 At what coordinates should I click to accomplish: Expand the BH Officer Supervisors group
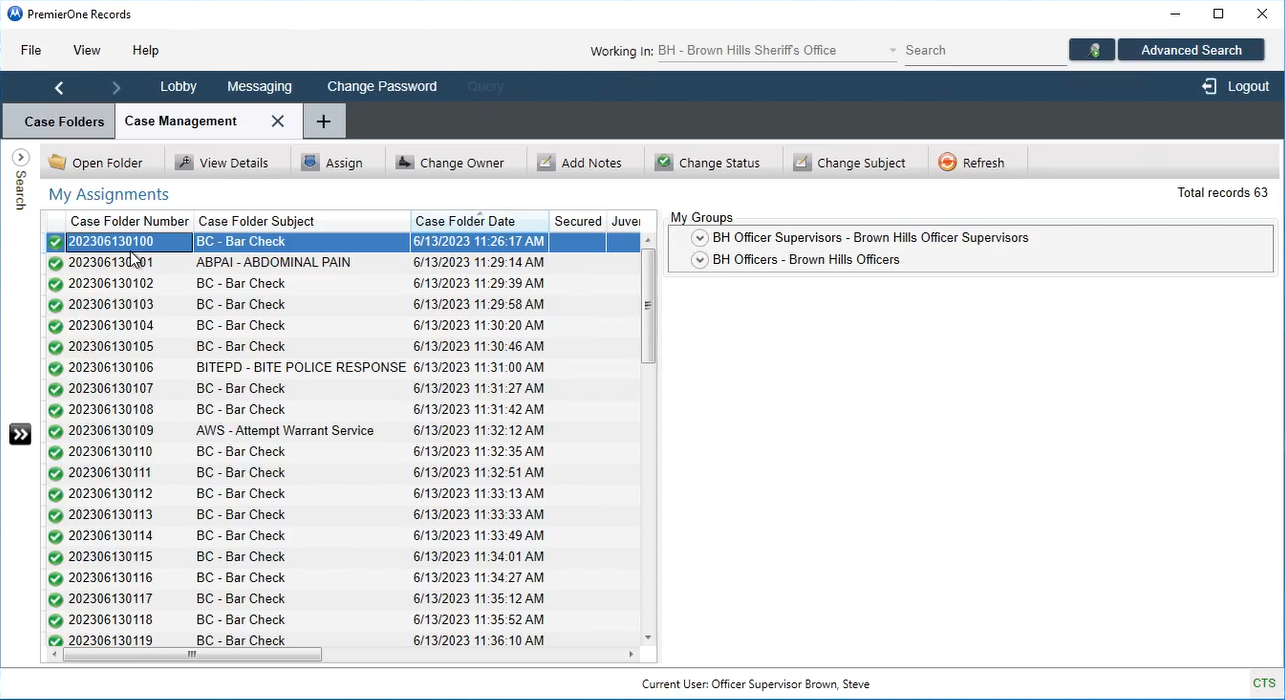tap(700, 238)
